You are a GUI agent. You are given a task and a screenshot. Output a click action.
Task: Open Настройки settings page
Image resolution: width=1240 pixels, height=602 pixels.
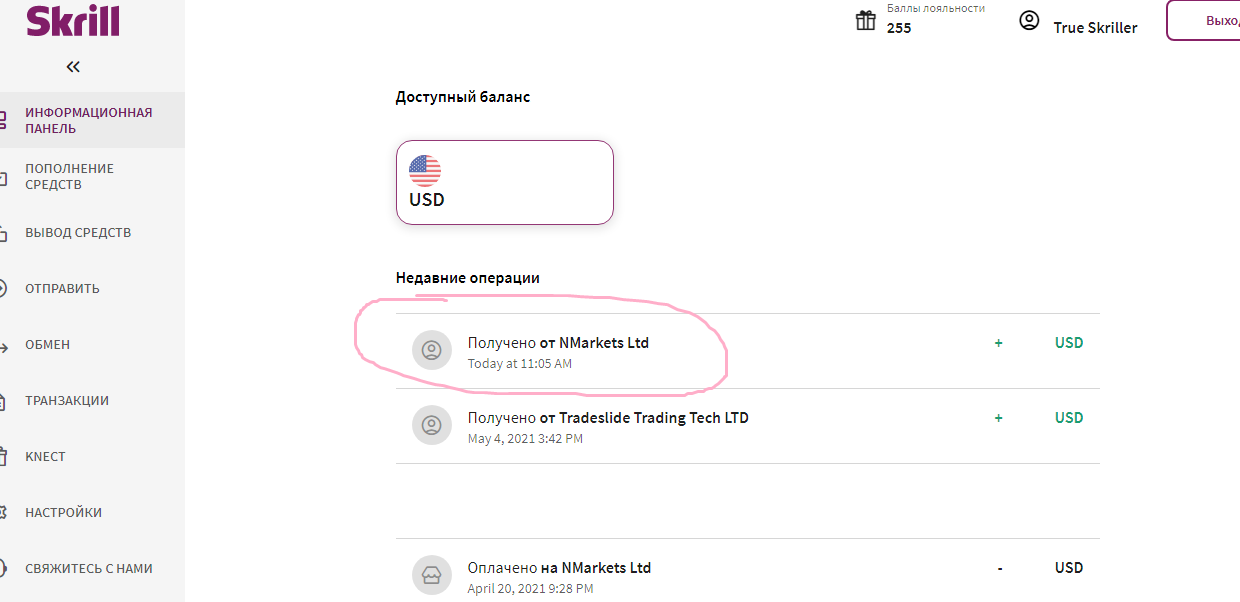[92, 512]
